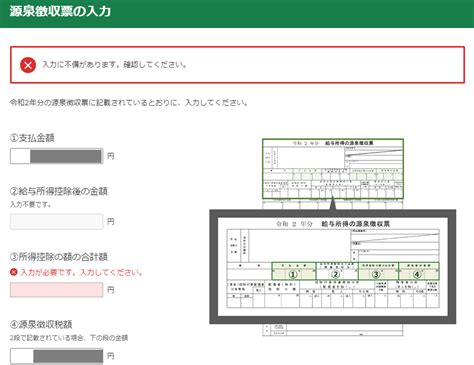The image size is (474, 365).
Task: Click the ③所得控除の額の合計額 label
Action: pyautogui.click(x=59, y=257)
